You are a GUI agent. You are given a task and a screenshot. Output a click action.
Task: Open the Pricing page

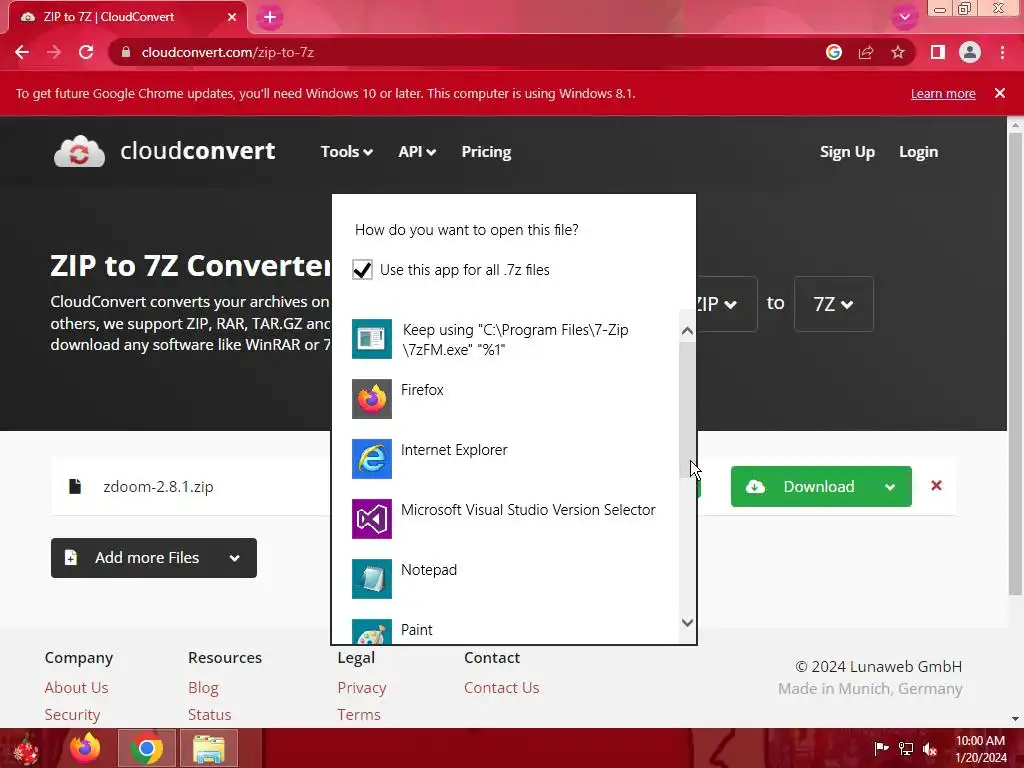point(487,152)
